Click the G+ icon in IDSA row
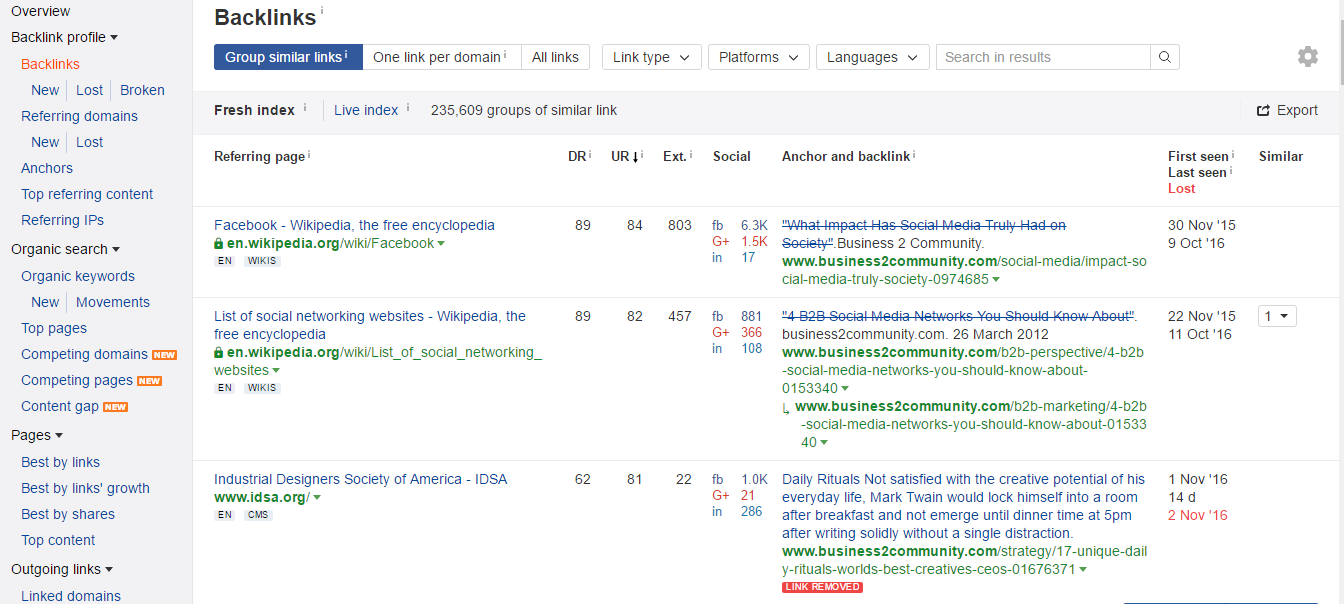 click(x=720, y=495)
